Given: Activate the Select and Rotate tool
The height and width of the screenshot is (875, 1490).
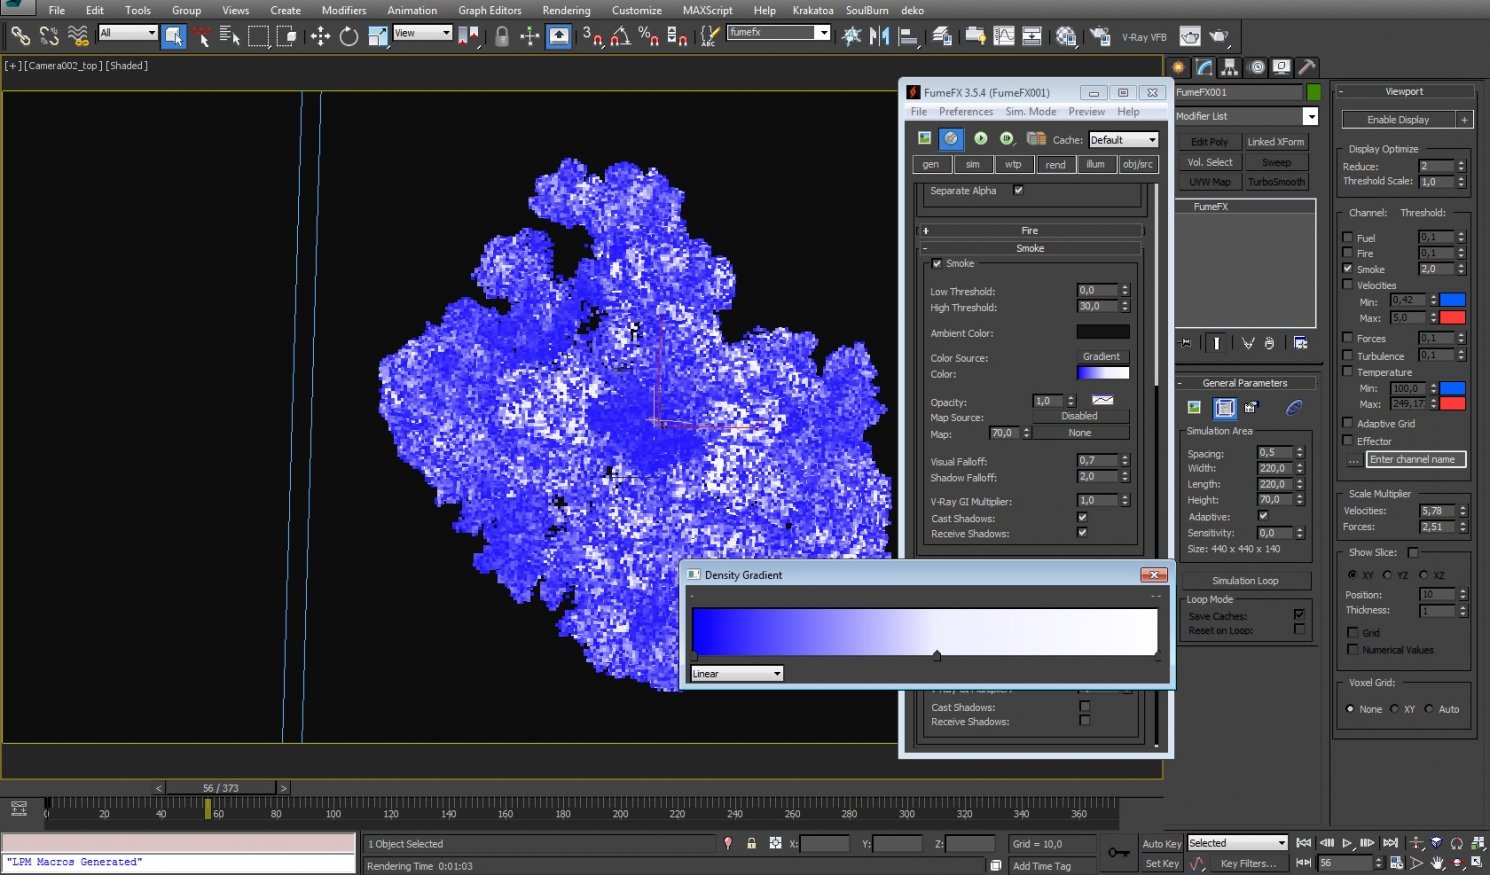Looking at the screenshot, I should point(350,36).
